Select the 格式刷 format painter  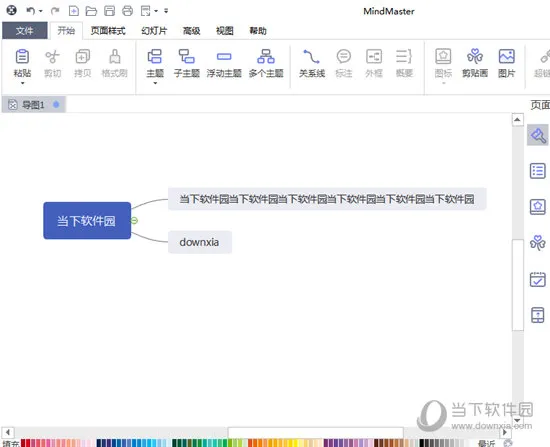click(114, 63)
